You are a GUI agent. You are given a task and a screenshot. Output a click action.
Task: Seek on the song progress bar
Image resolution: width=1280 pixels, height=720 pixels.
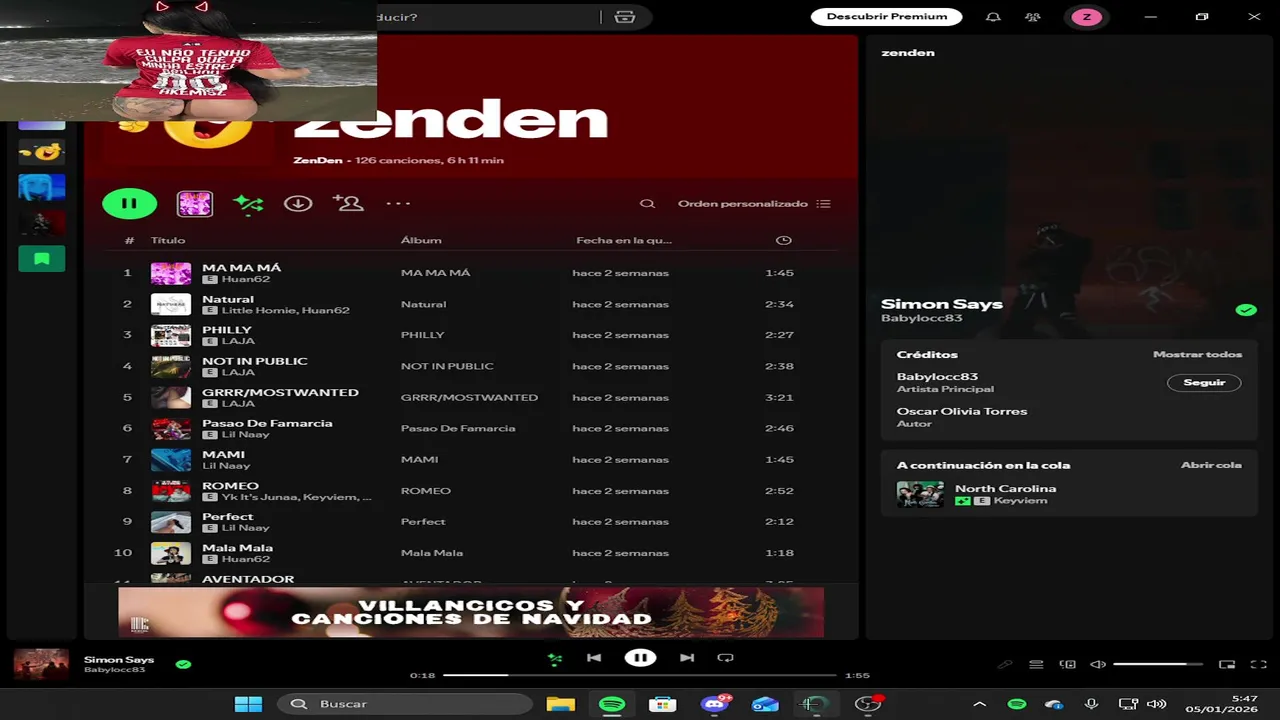click(640, 675)
